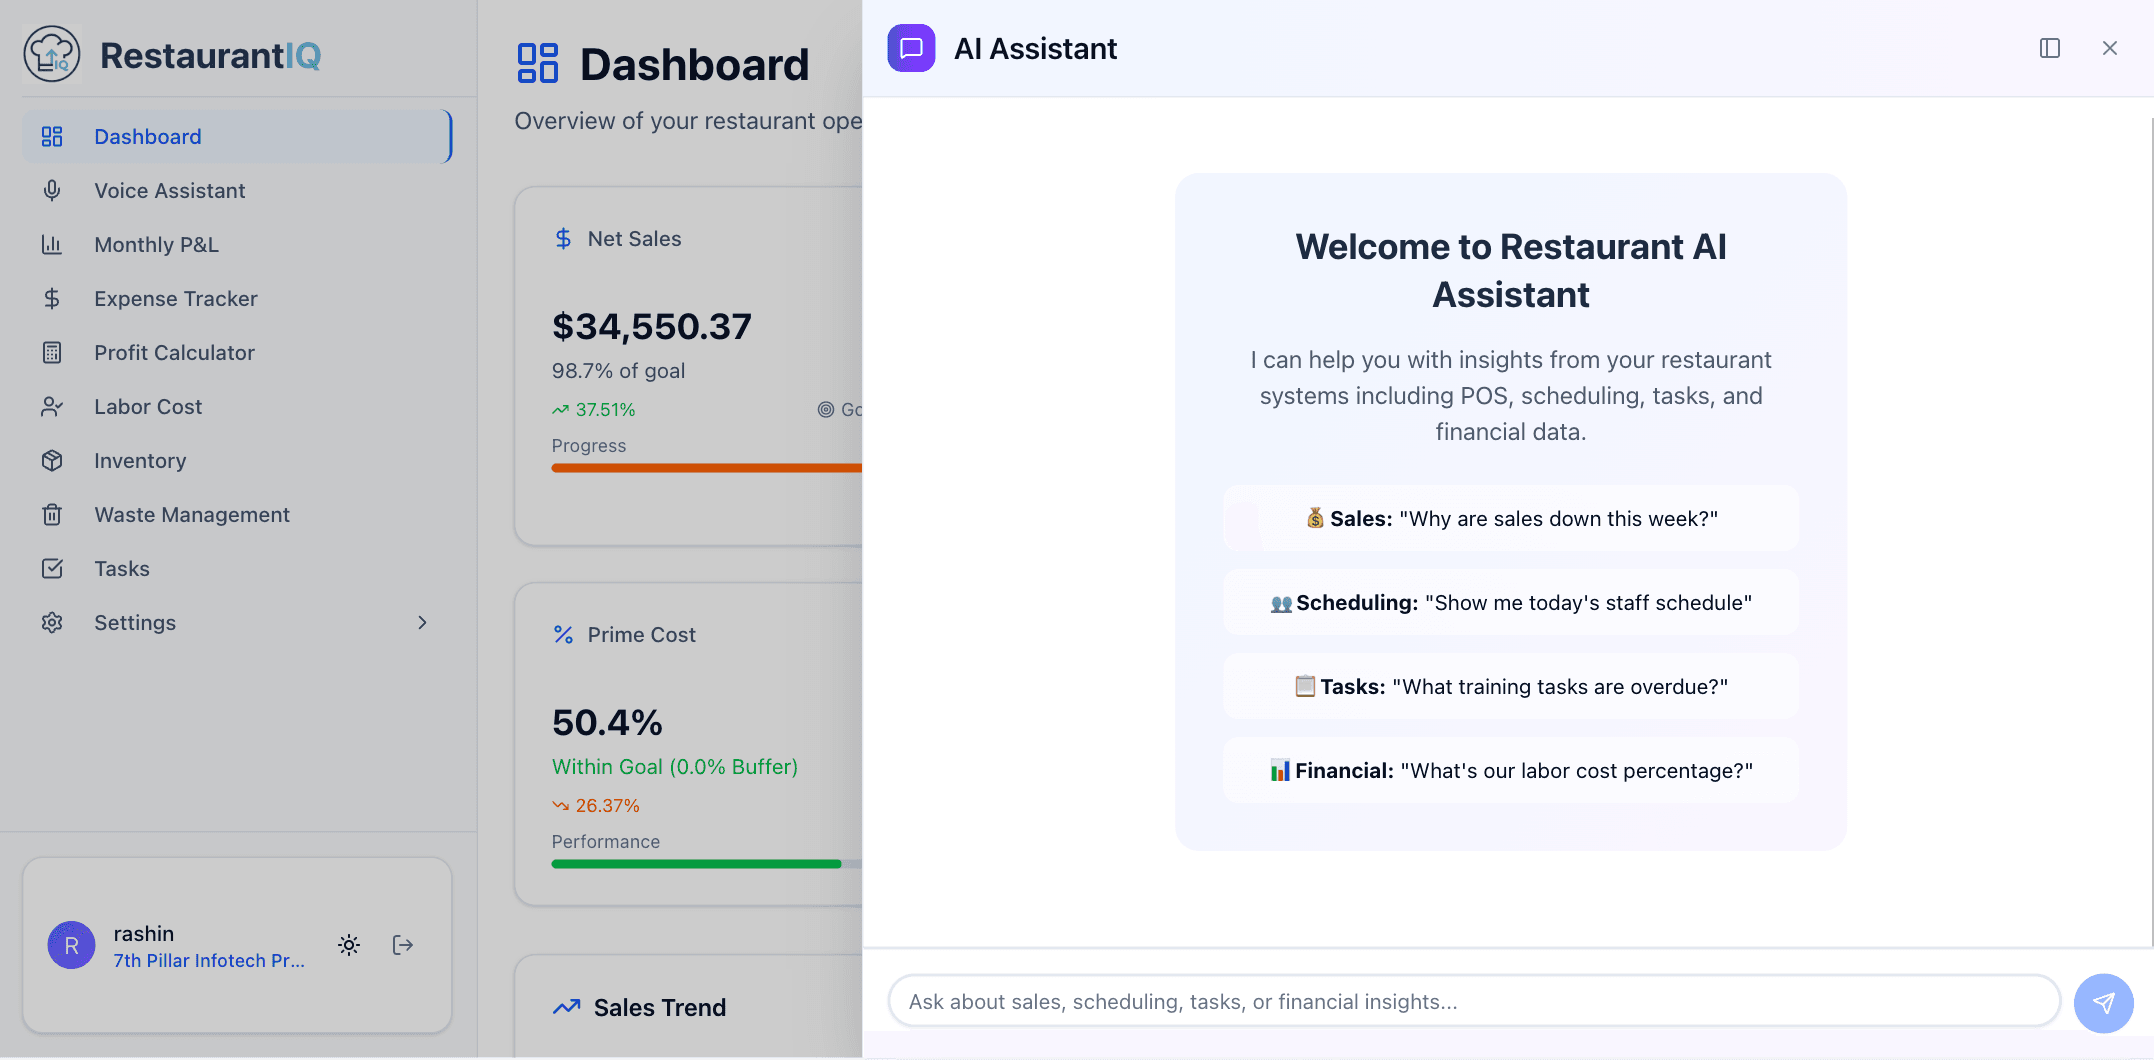Open the Voice Assistant section
Image resolution: width=2154 pixels, height=1060 pixels.
pos(169,190)
